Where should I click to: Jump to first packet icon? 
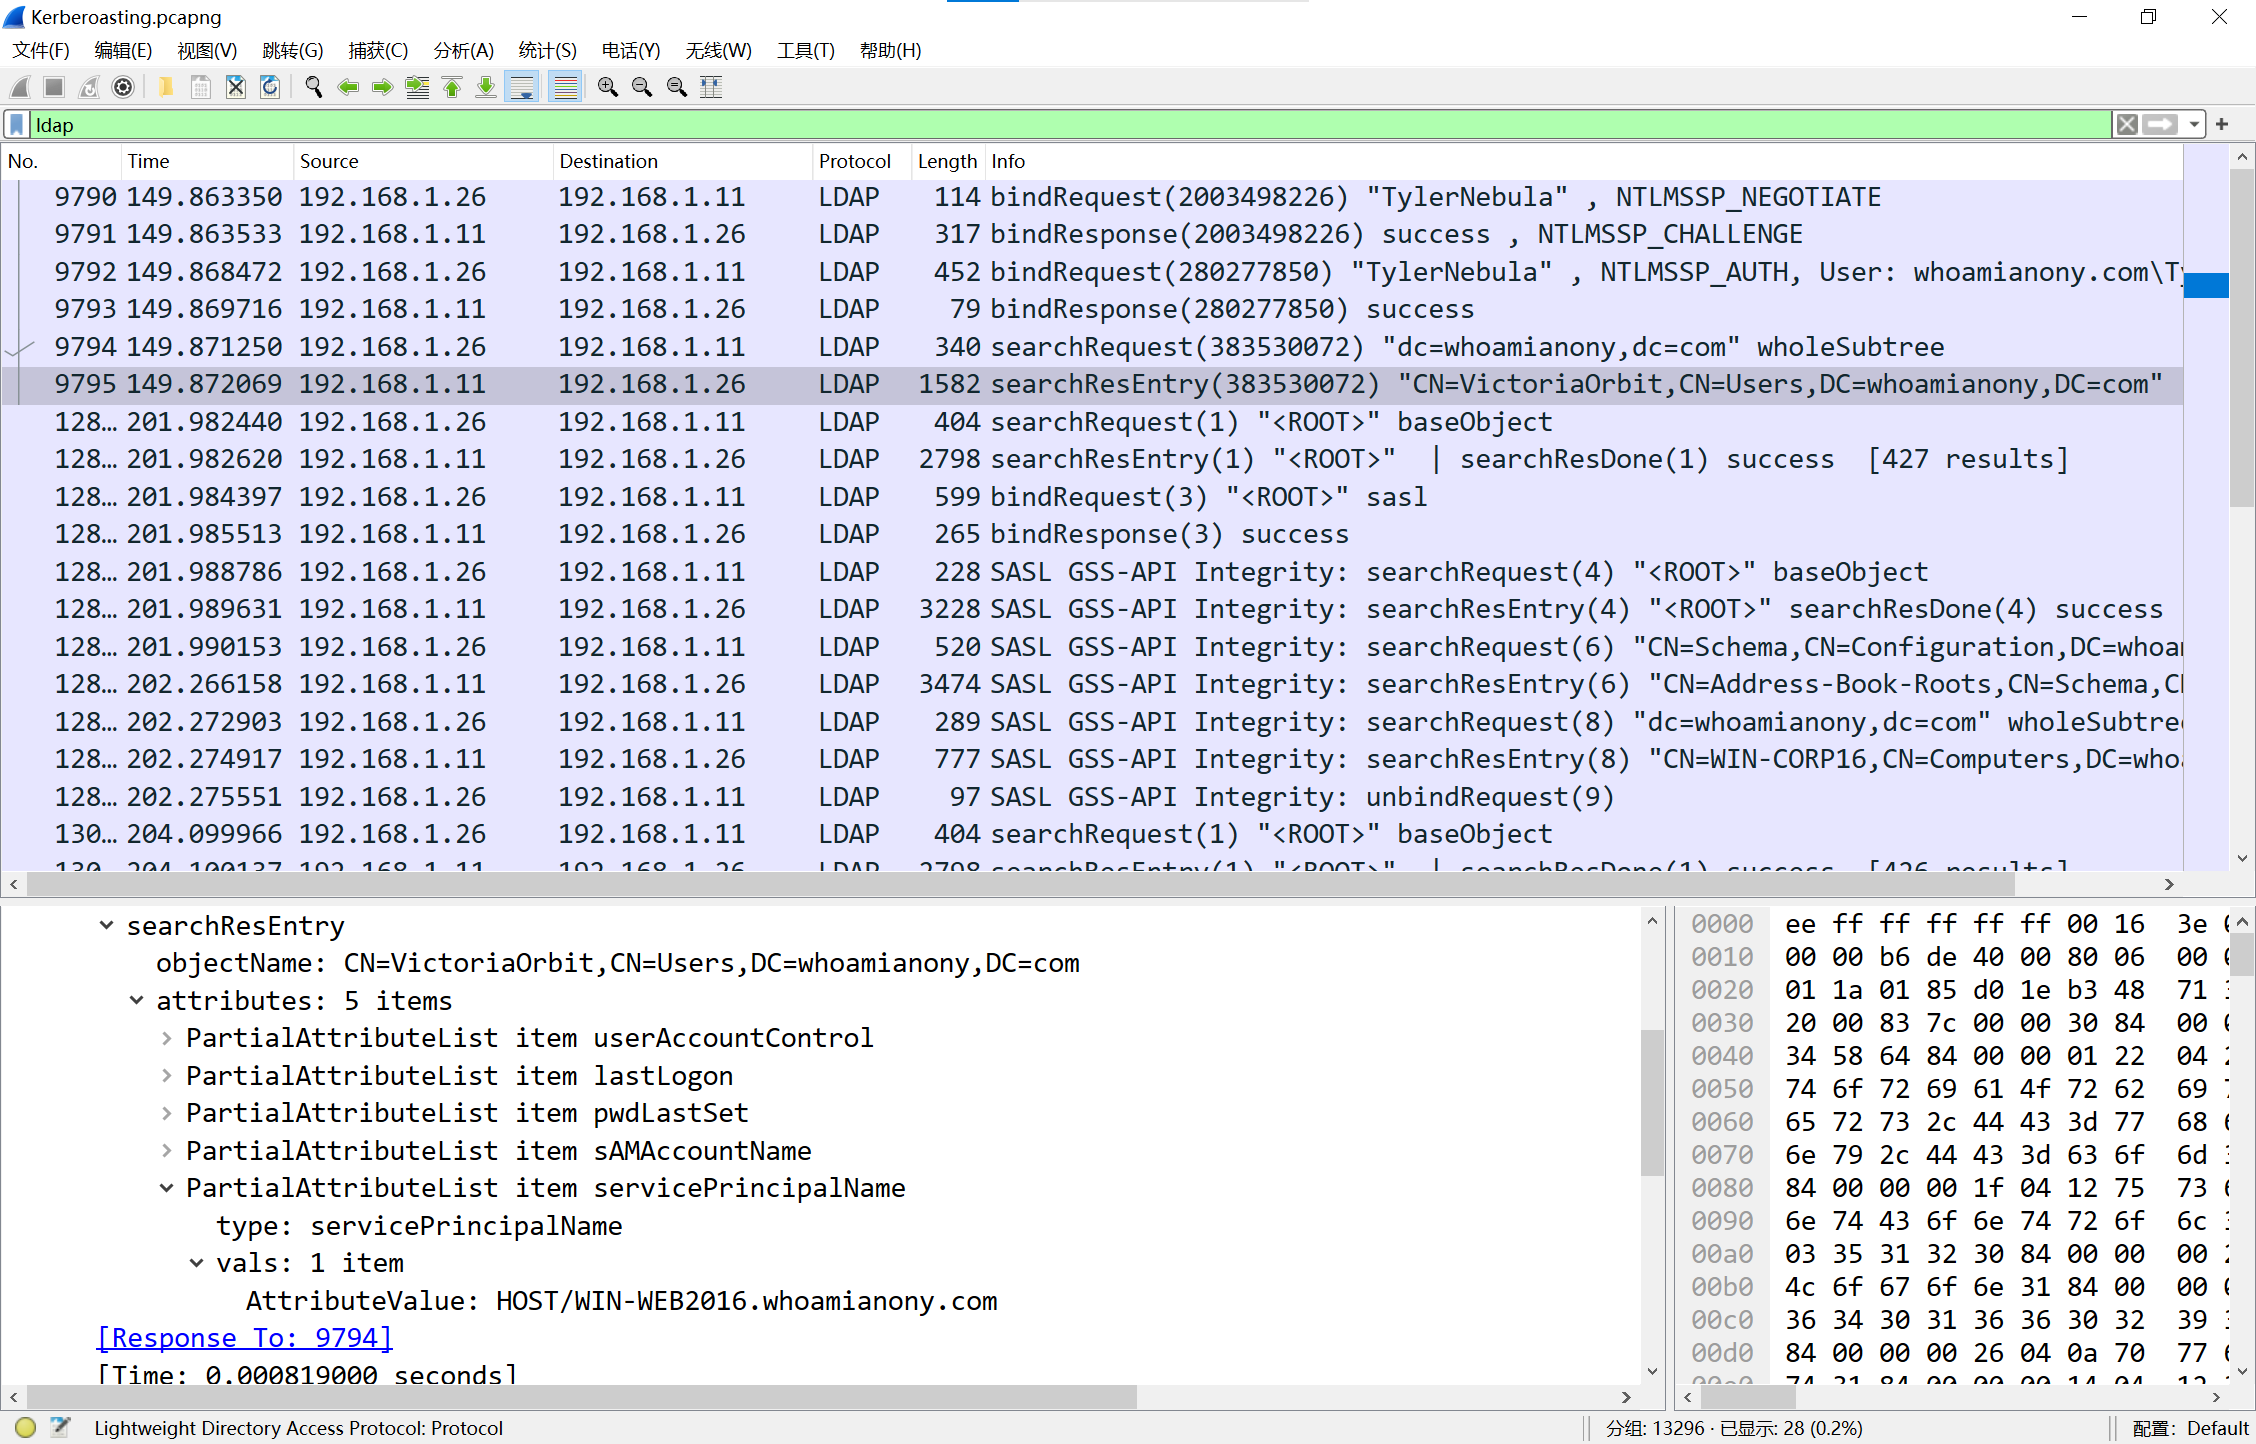click(452, 87)
